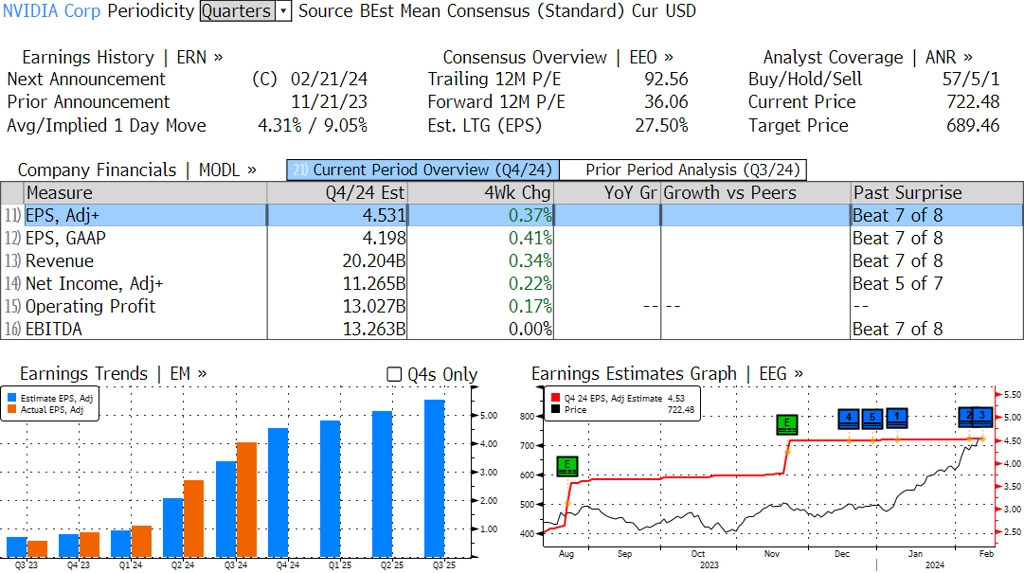Click the EBITDA 4Wk Chg value 0.00%
Image resolution: width=1024 pixels, height=573 pixels.
point(530,329)
